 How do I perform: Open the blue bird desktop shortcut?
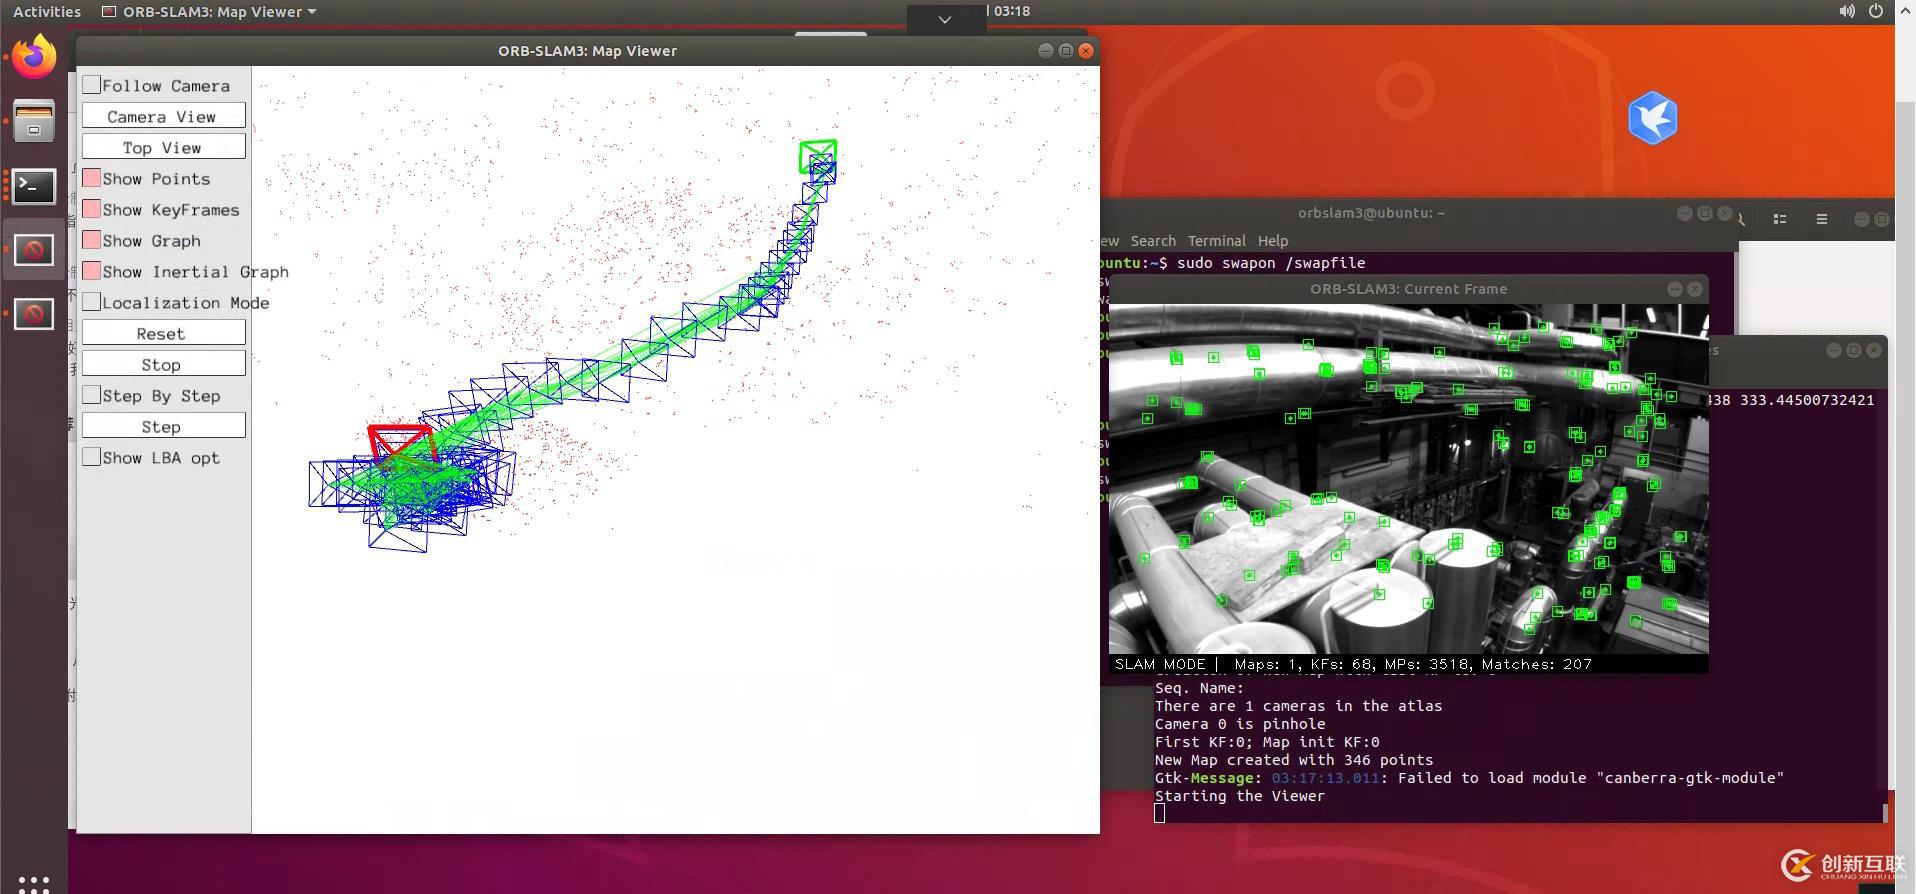pyautogui.click(x=1652, y=118)
